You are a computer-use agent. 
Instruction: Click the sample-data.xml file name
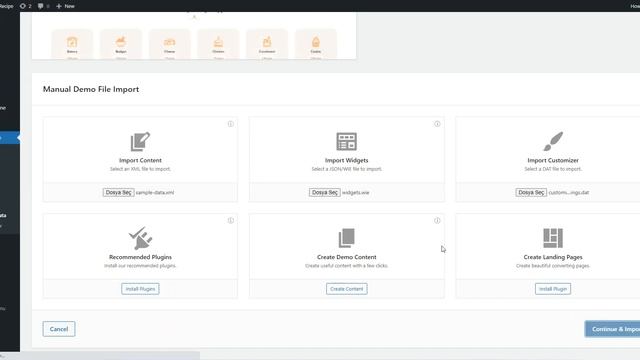[155, 192]
